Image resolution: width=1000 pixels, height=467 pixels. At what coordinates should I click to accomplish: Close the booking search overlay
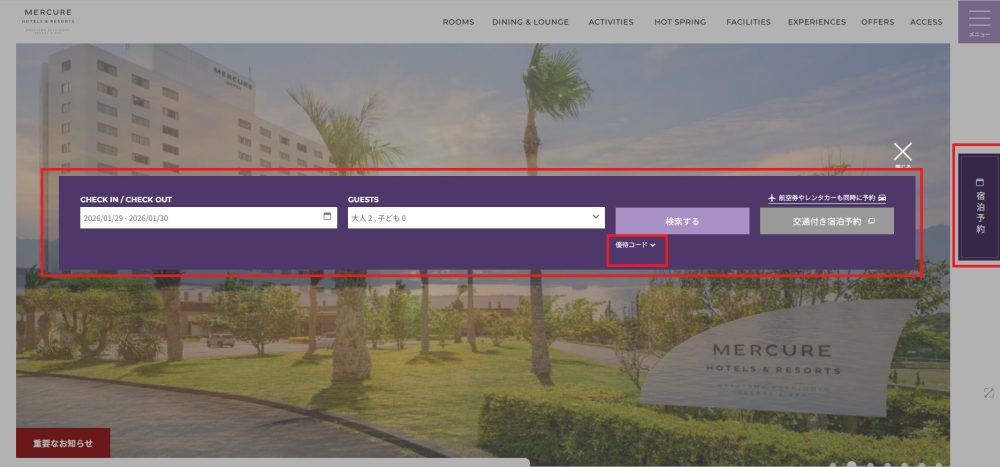pyautogui.click(x=902, y=152)
